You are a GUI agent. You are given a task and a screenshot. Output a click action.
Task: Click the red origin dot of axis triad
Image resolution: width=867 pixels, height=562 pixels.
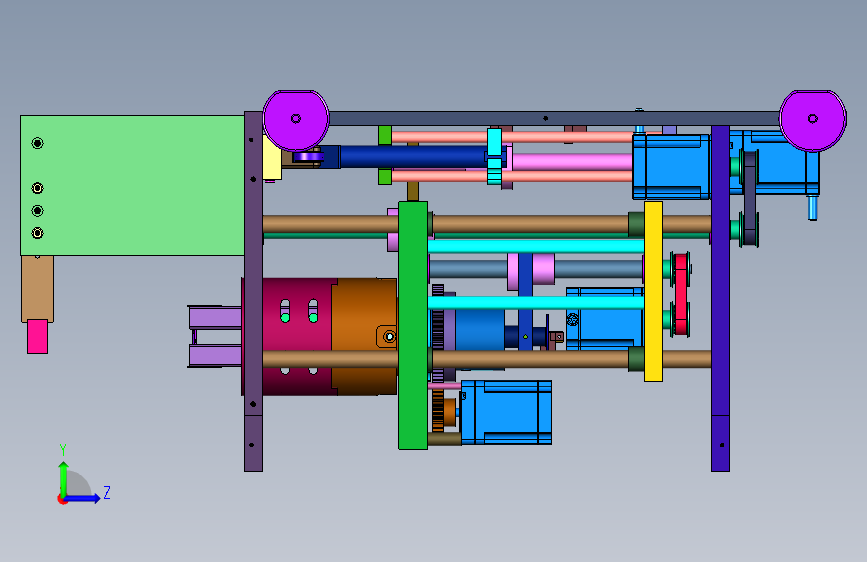62,499
